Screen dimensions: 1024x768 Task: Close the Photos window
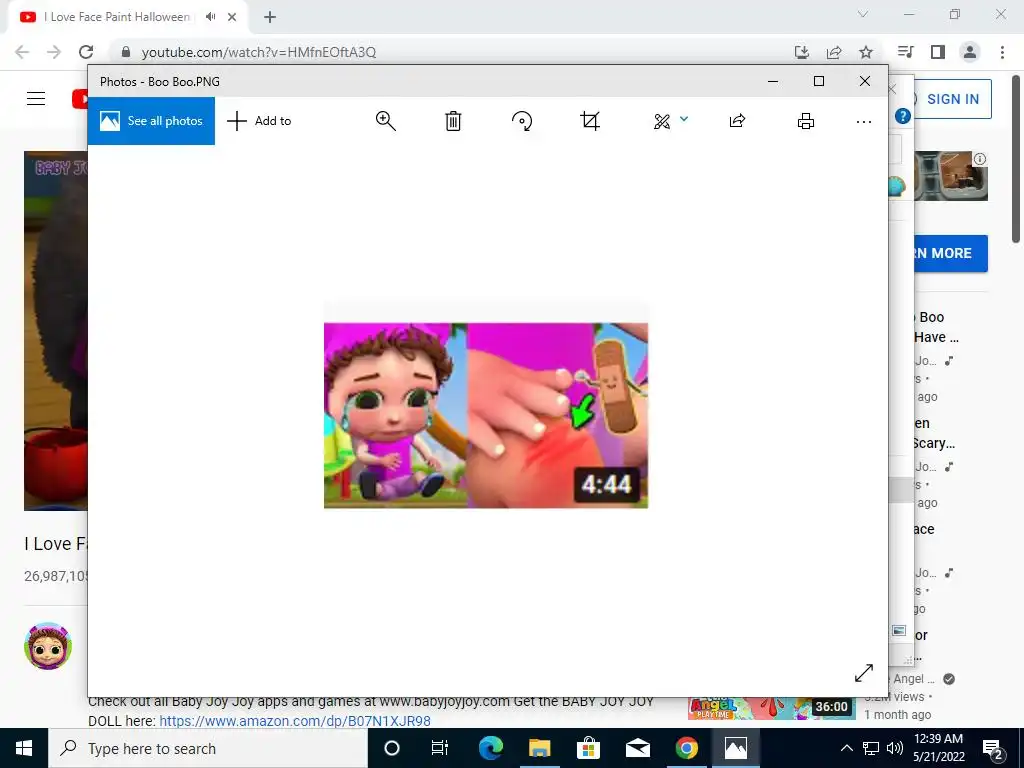point(865,81)
